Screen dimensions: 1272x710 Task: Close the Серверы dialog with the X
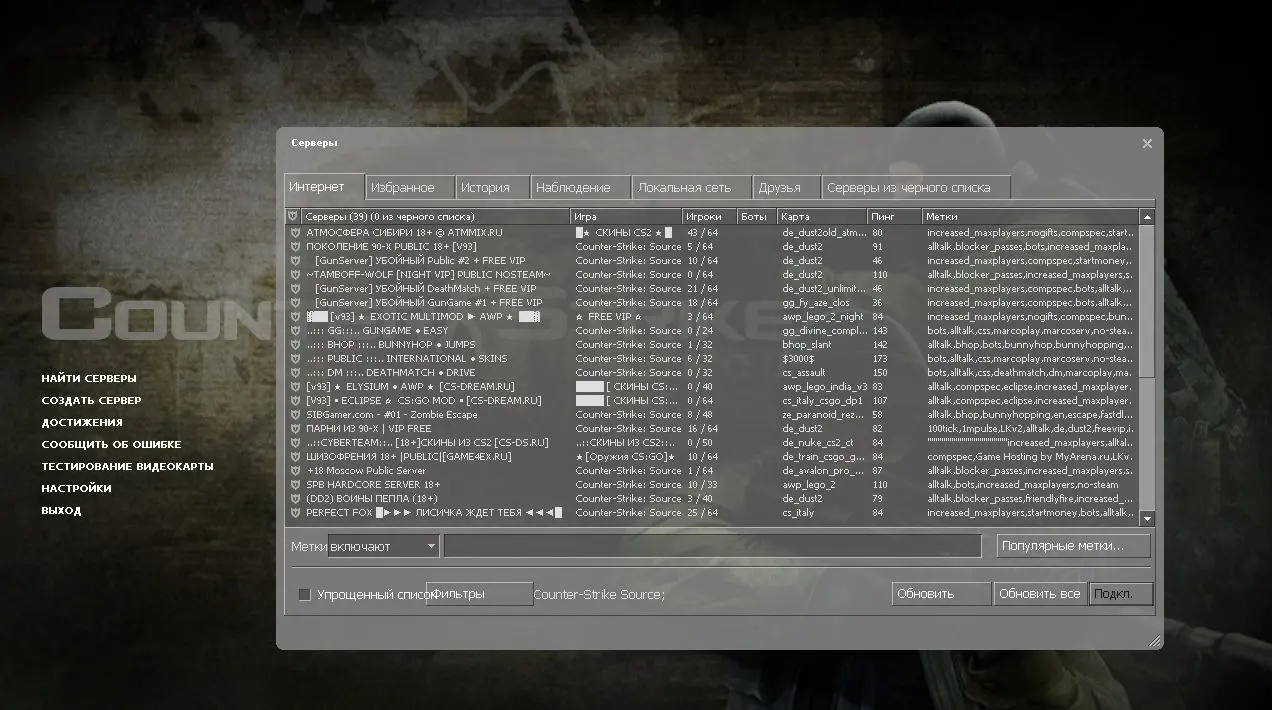coord(1147,144)
